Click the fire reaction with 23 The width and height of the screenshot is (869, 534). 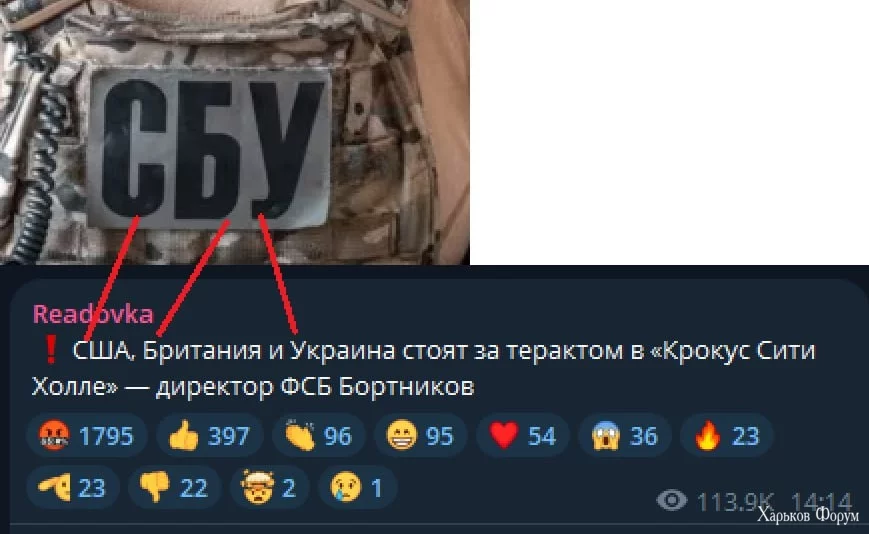click(726, 435)
